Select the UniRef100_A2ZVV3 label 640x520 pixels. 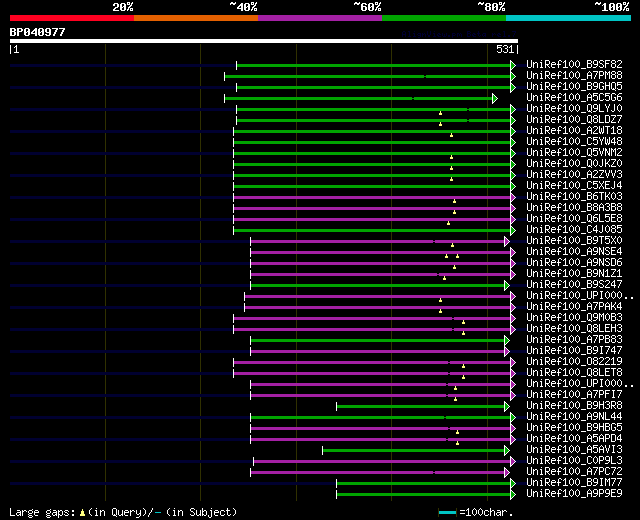[574, 175]
